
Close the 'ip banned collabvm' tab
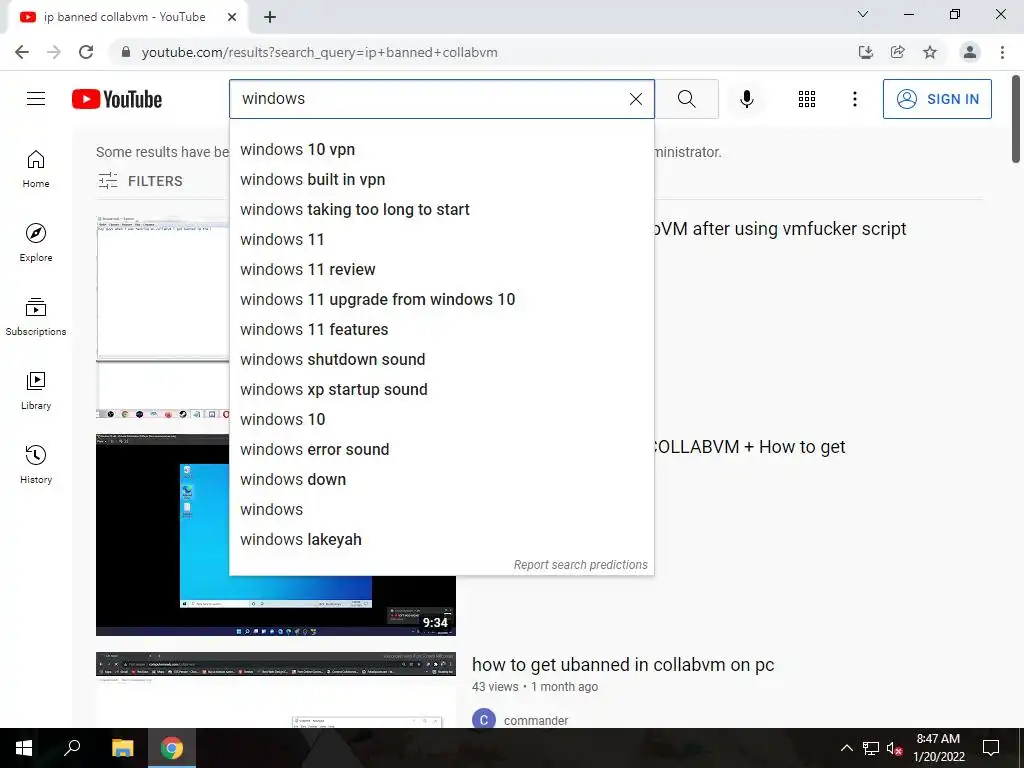coord(232,17)
